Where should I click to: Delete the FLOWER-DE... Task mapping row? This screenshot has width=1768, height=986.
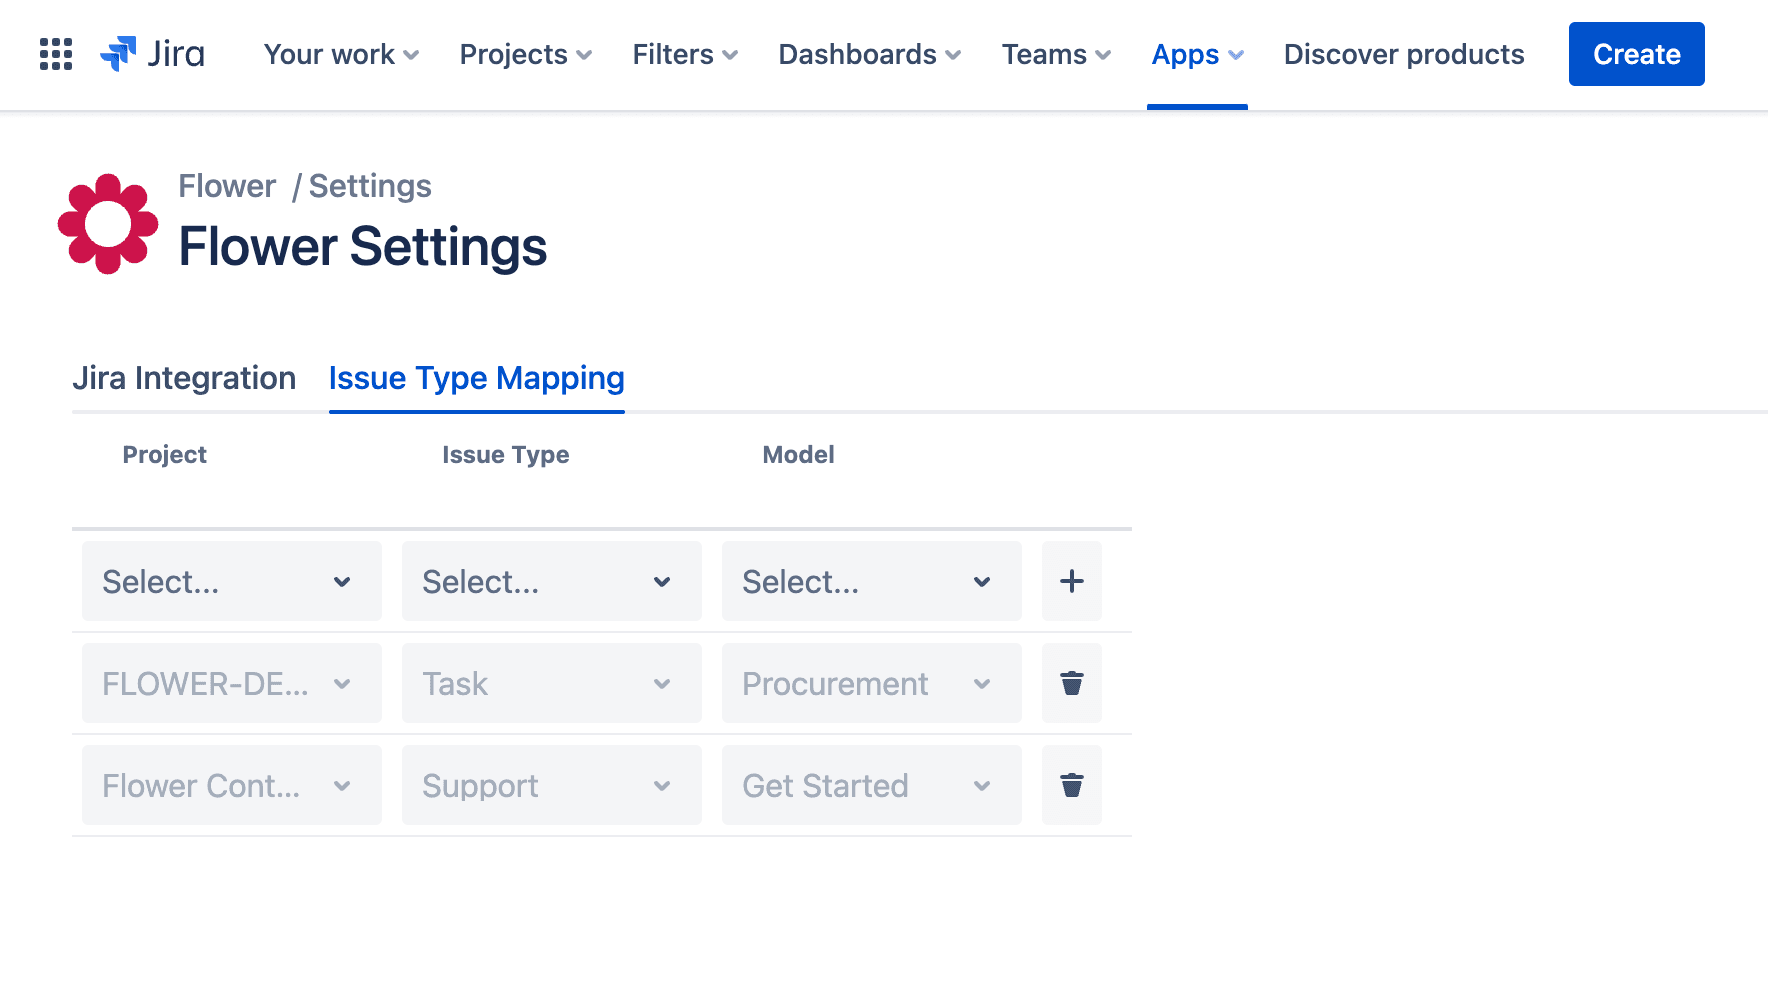click(x=1071, y=683)
